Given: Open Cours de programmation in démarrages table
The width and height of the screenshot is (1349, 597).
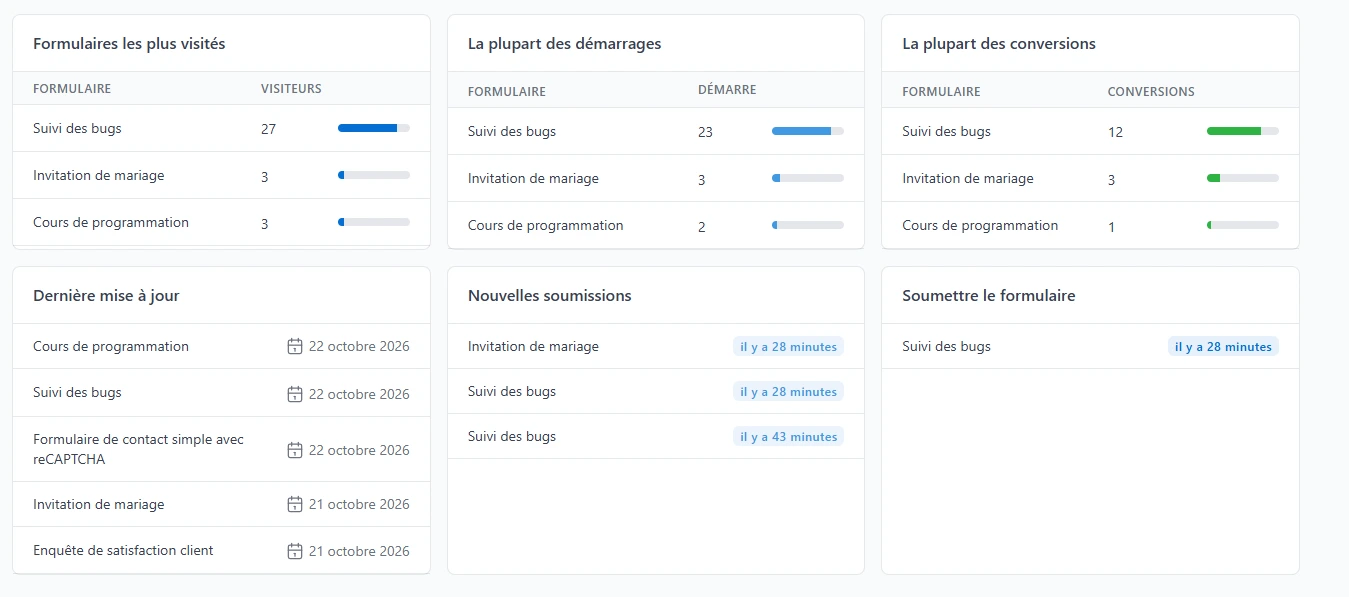Looking at the screenshot, I should click(546, 225).
